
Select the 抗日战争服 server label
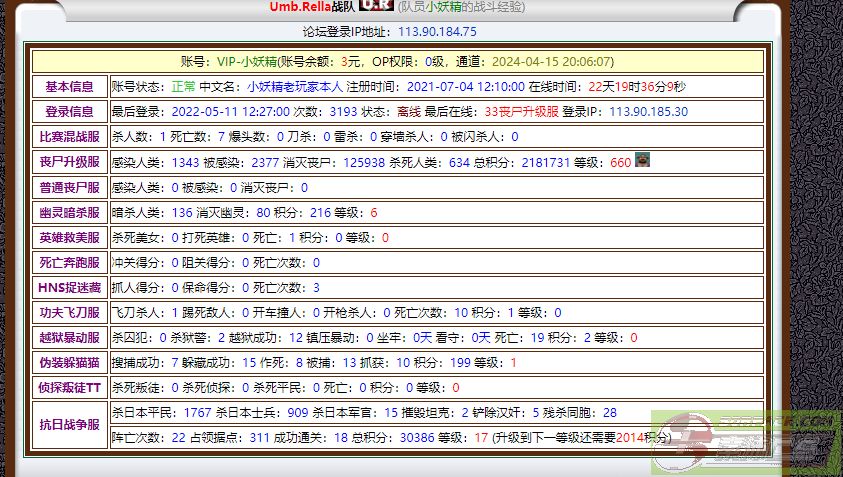pos(70,425)
